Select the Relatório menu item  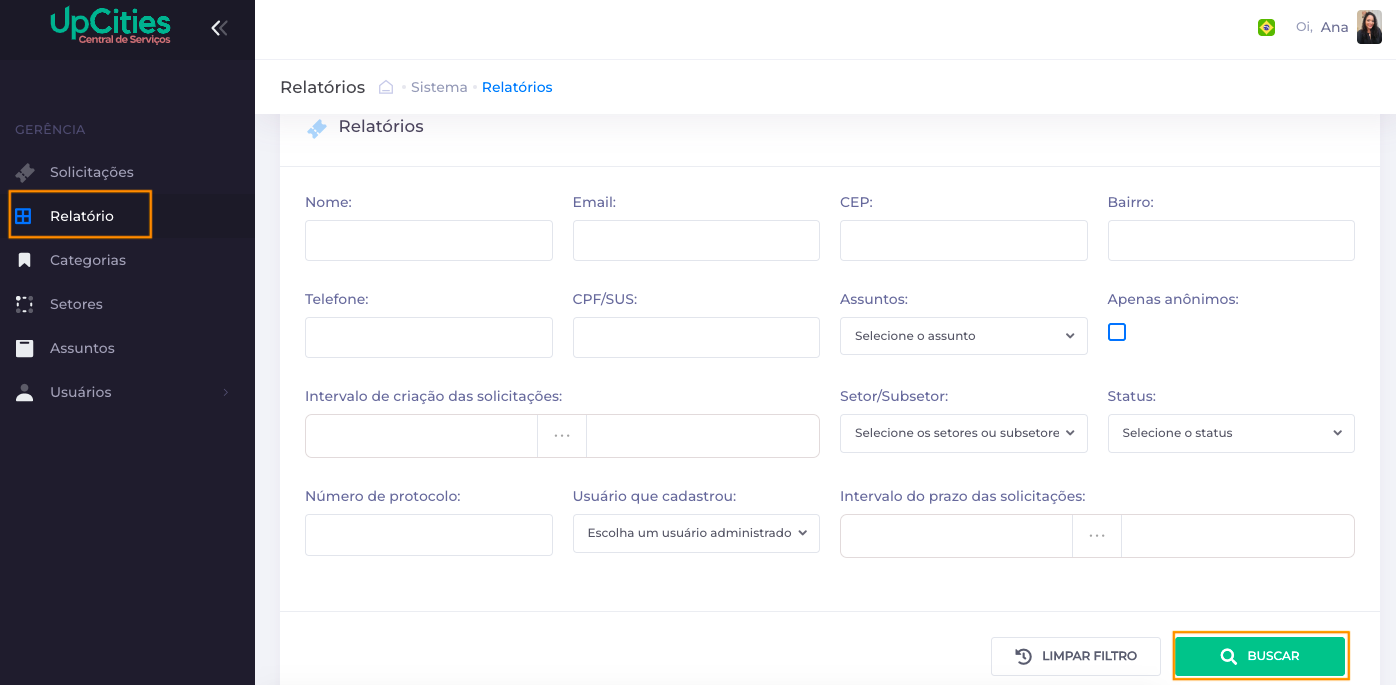(81, 215)
